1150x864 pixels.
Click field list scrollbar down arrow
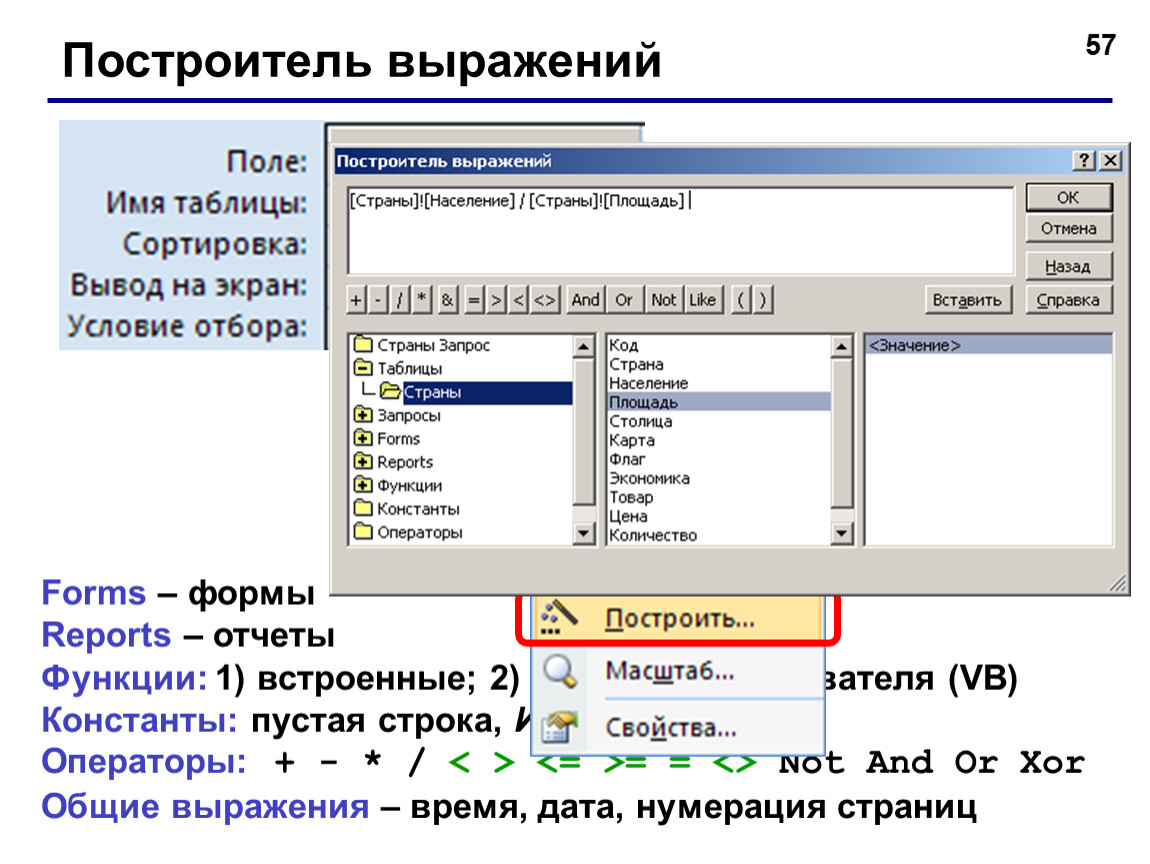(842, 533)
